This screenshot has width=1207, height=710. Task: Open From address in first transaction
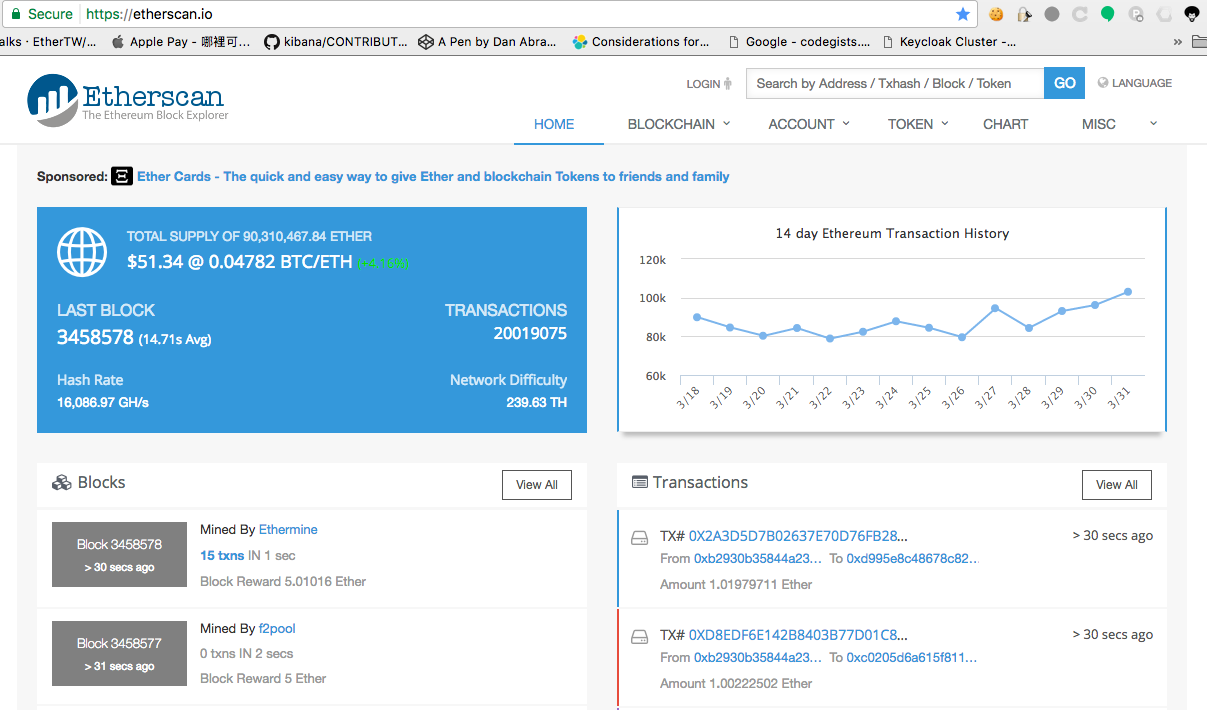[x=757, y=558]
